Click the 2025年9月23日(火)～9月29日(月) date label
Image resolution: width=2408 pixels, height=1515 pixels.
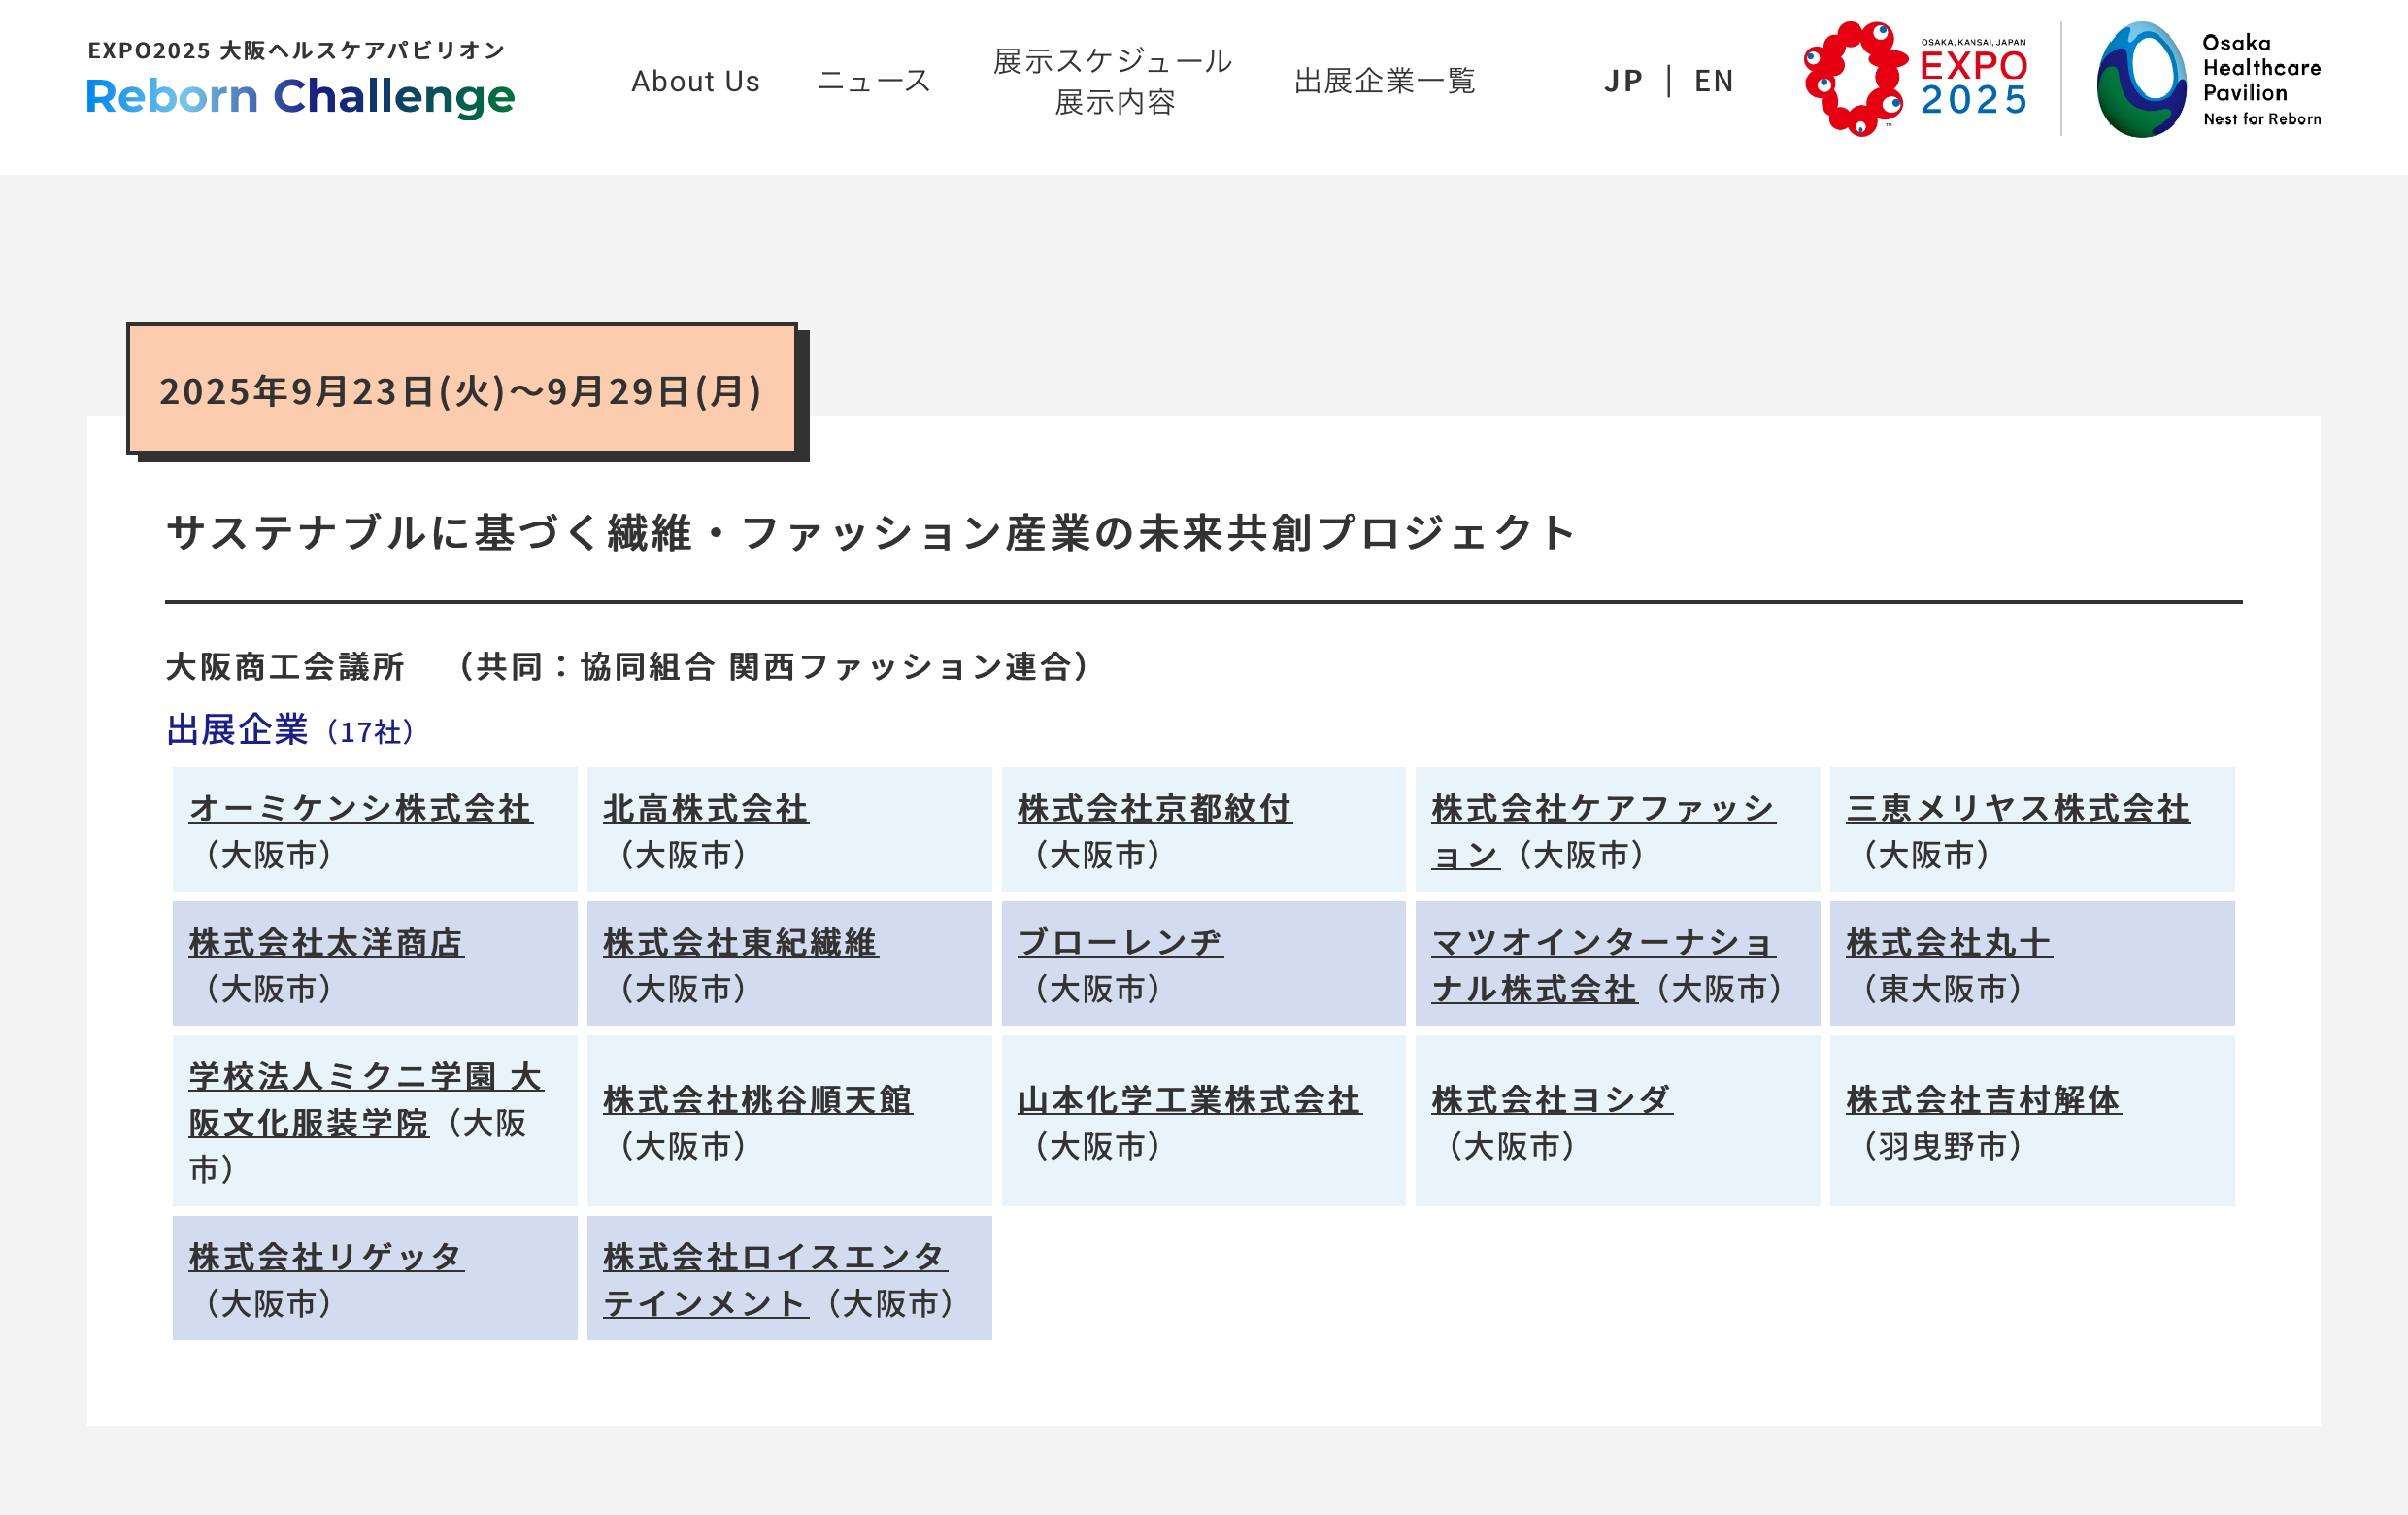pos(461,390)
